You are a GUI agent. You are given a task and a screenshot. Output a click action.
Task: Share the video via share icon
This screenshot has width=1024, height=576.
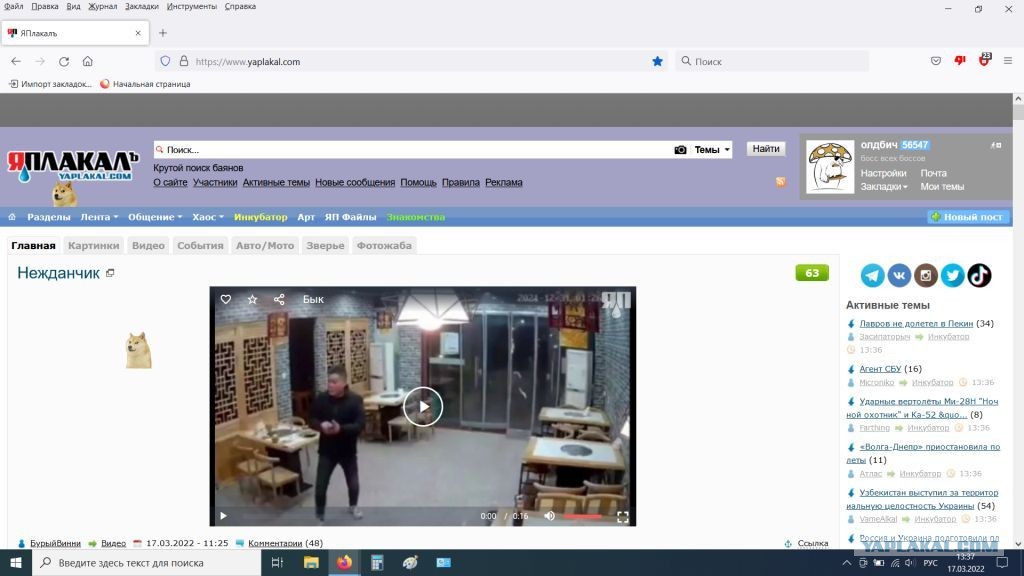279,299
